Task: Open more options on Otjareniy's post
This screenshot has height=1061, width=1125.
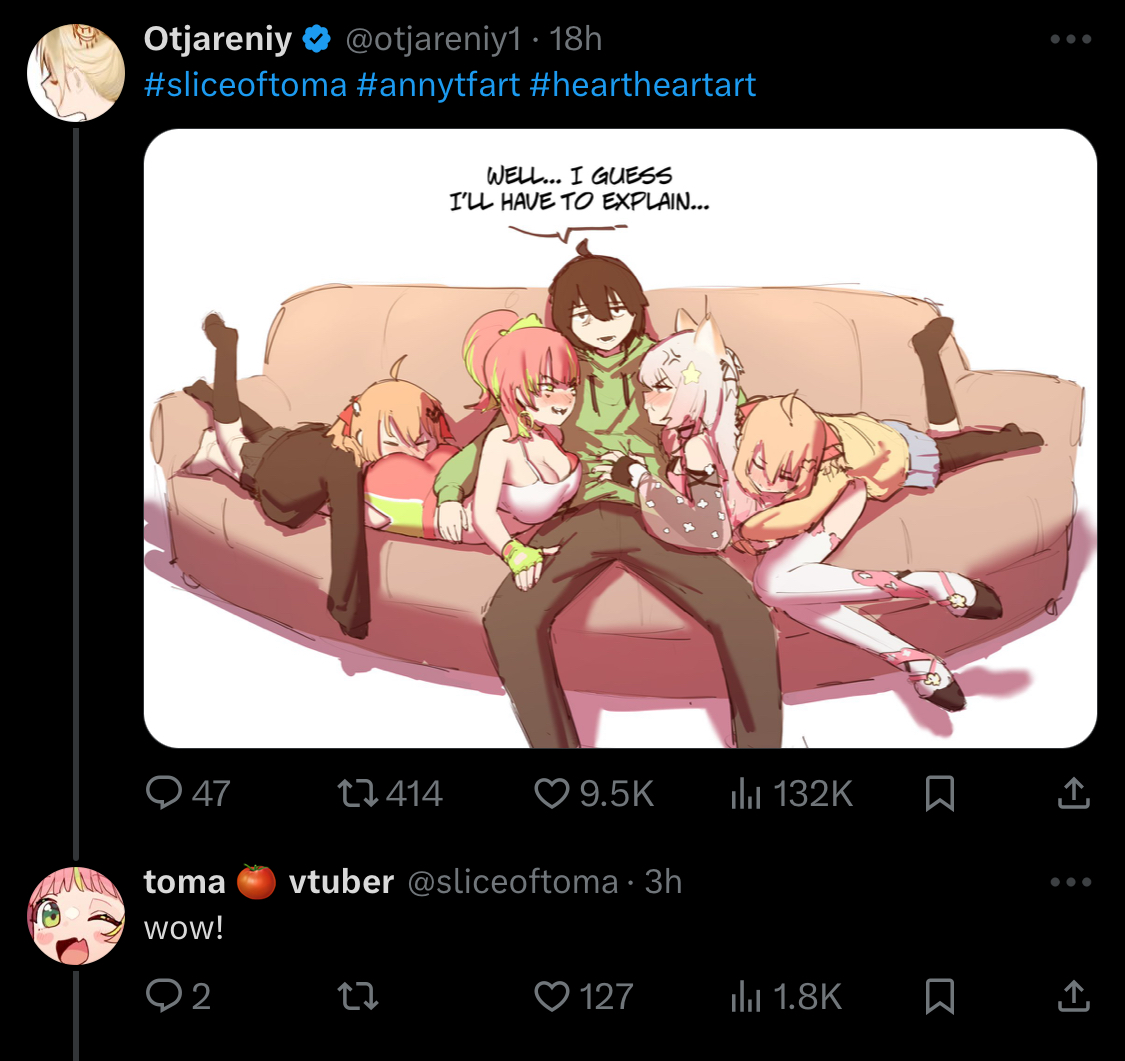Action: tap(1070, 39)
